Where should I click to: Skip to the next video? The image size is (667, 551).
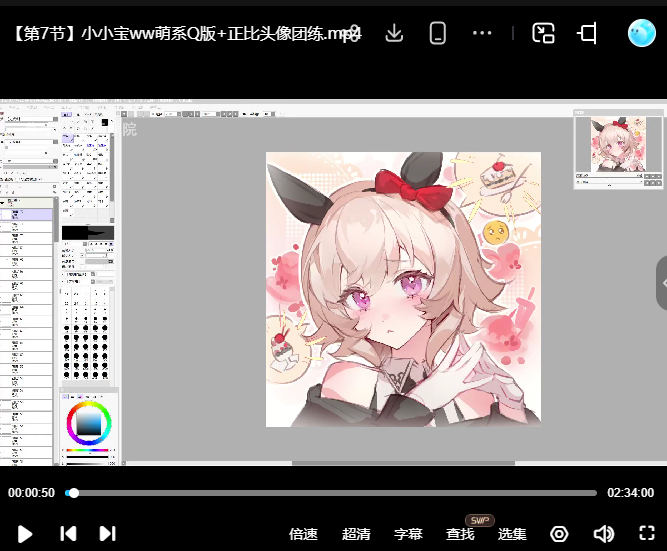click(x=108, y=534)
